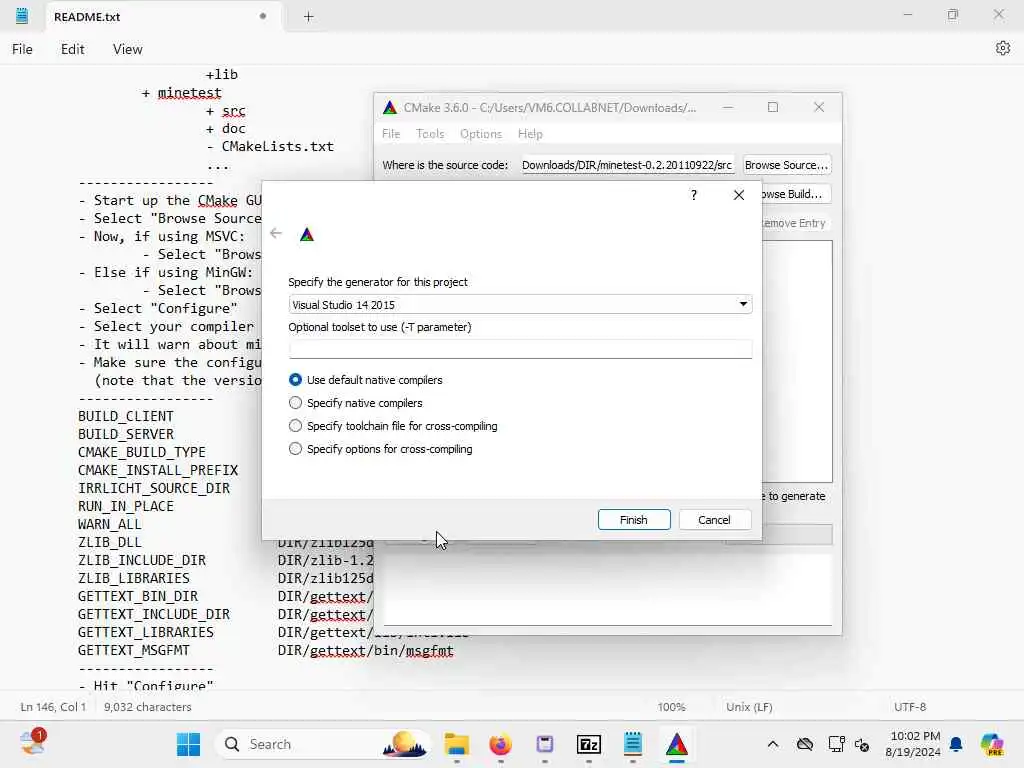Click BUILD_CLIENT line in README
Screen dimensions: 1024x768
125,416
